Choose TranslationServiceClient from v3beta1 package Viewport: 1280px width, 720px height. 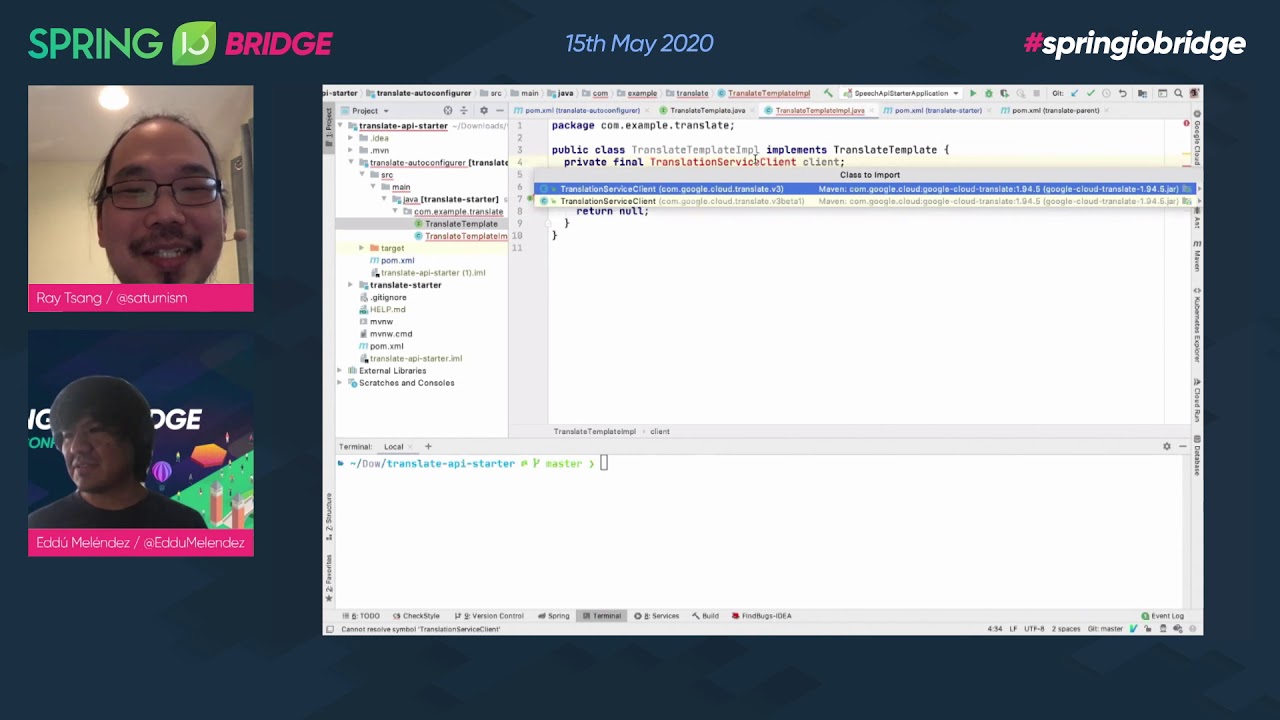pyautogui.click(x=865, y=201)
